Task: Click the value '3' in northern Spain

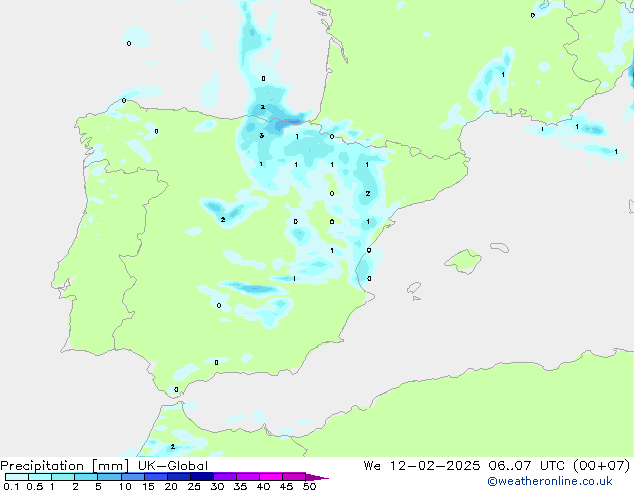Action: tap(262, 135)
